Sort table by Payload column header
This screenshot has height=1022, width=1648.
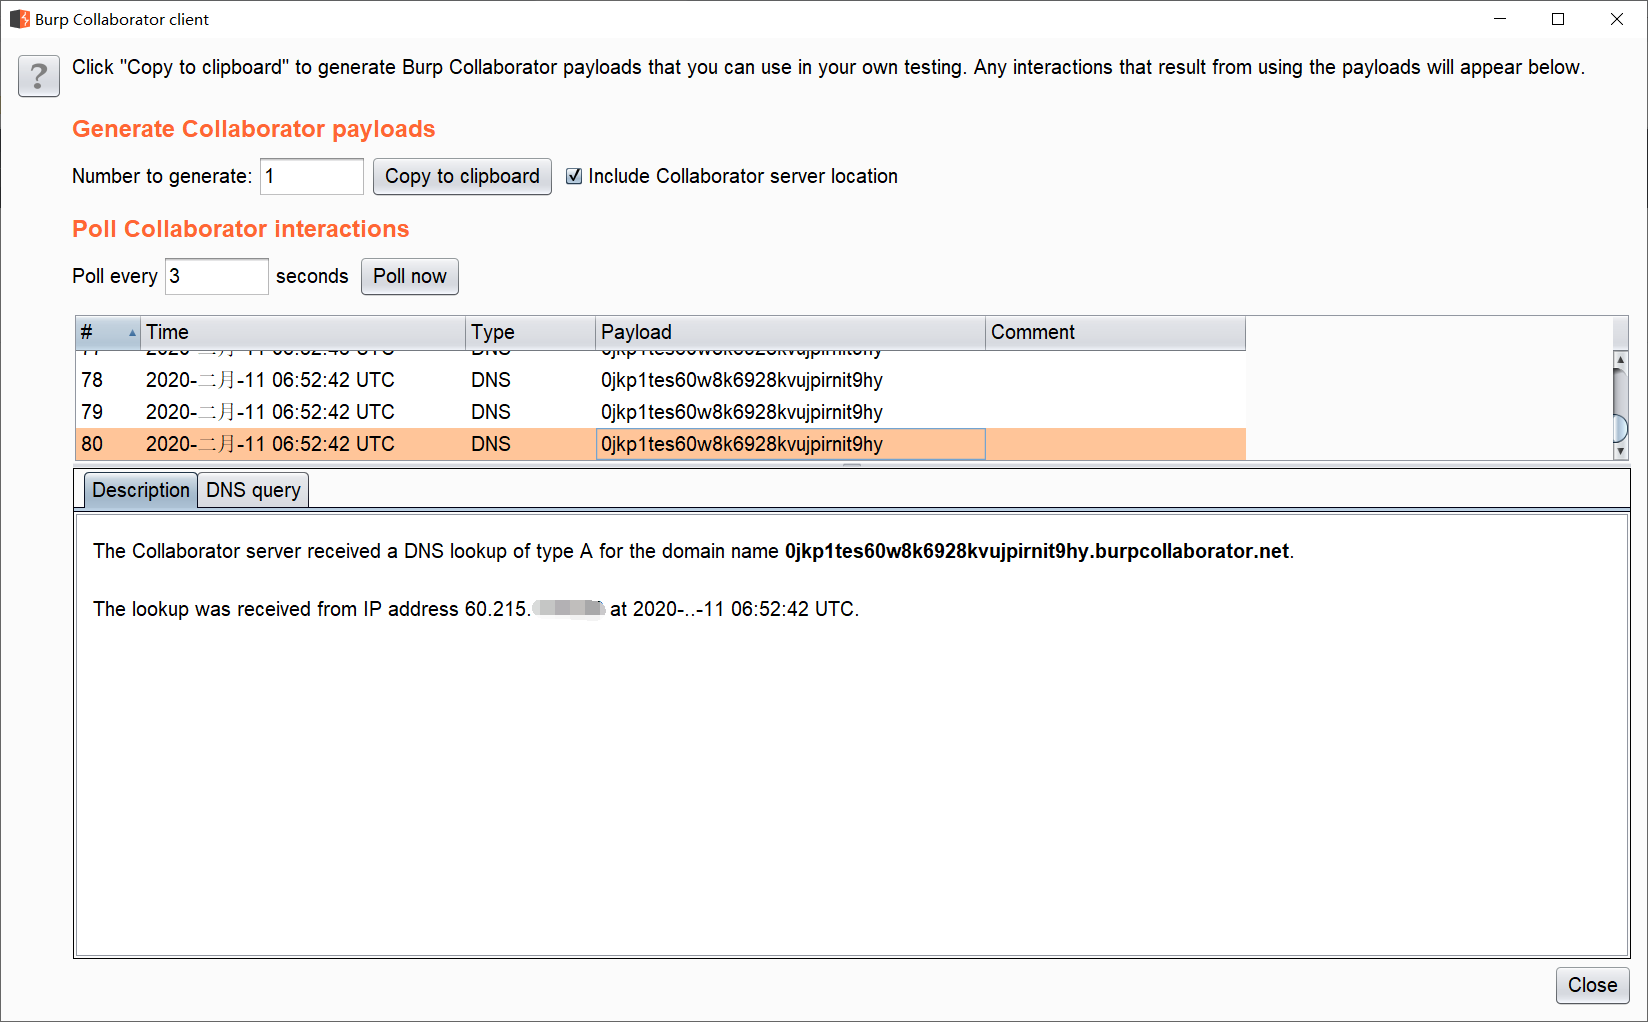pyautogui.click(x=790, y=332)
